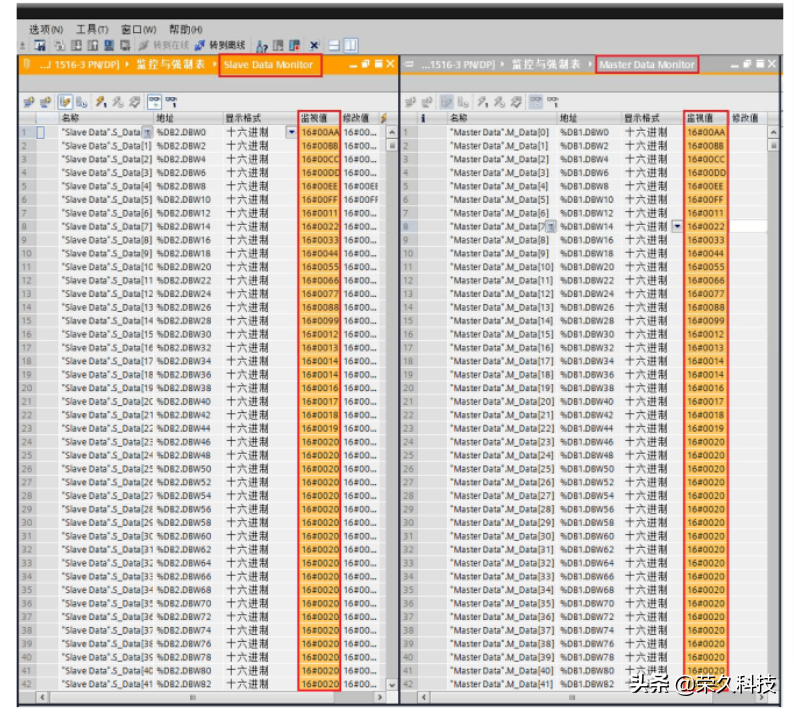Click the 转到离线 (Go offline) toolbar icon
794x712 pixels.
pyautogui.click(x=220, y=46)
